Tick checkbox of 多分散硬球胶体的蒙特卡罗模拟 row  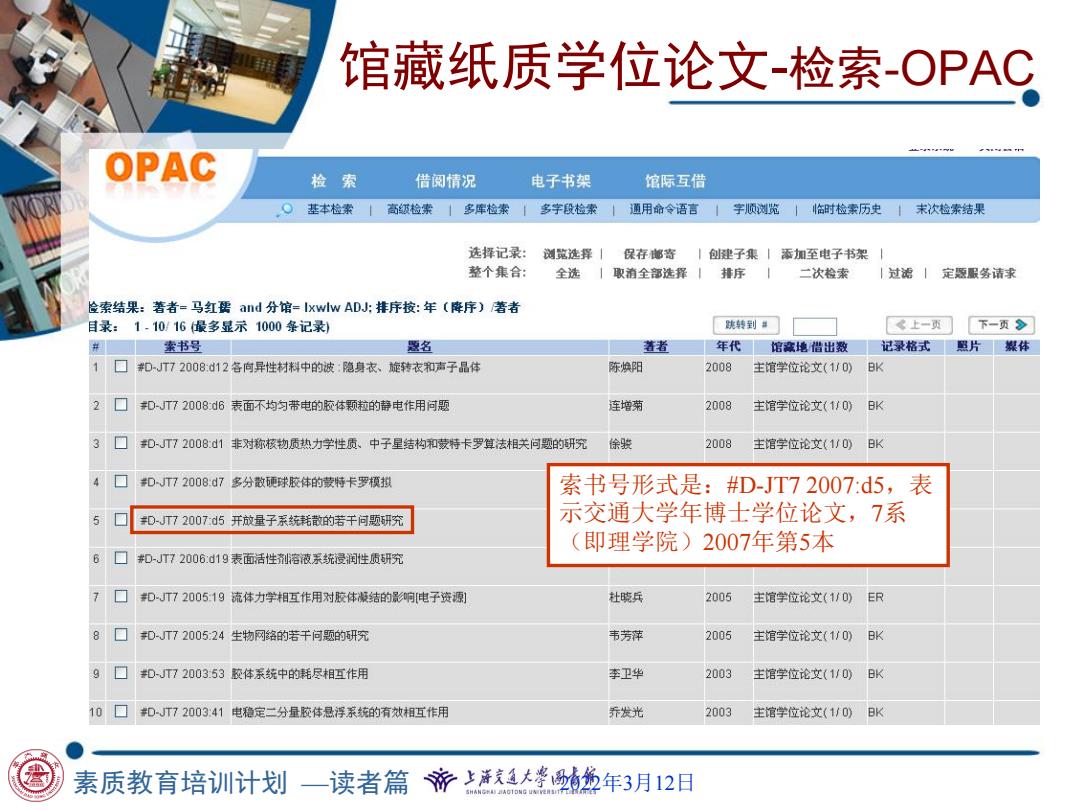tap(121, 481)
